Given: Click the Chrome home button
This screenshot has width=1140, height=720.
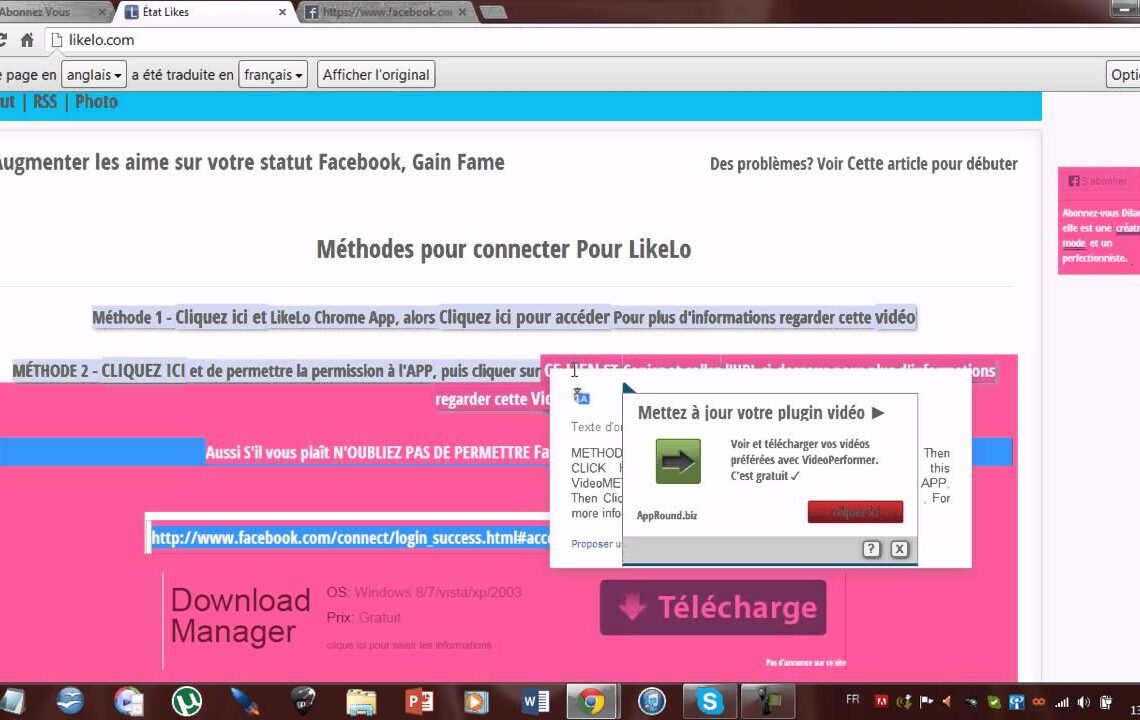Looking at the screenshot, I should (27, 40).
